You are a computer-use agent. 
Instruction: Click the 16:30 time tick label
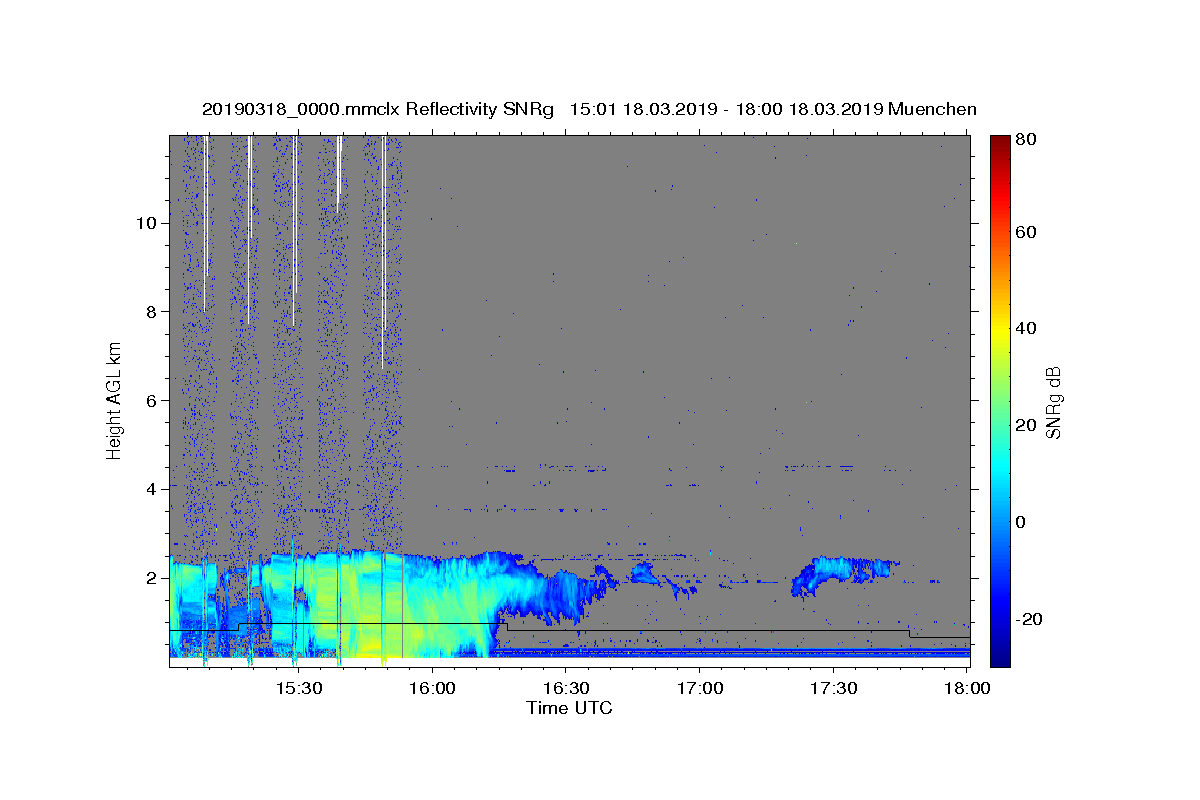pyautogui.click(x=565, y=688)
